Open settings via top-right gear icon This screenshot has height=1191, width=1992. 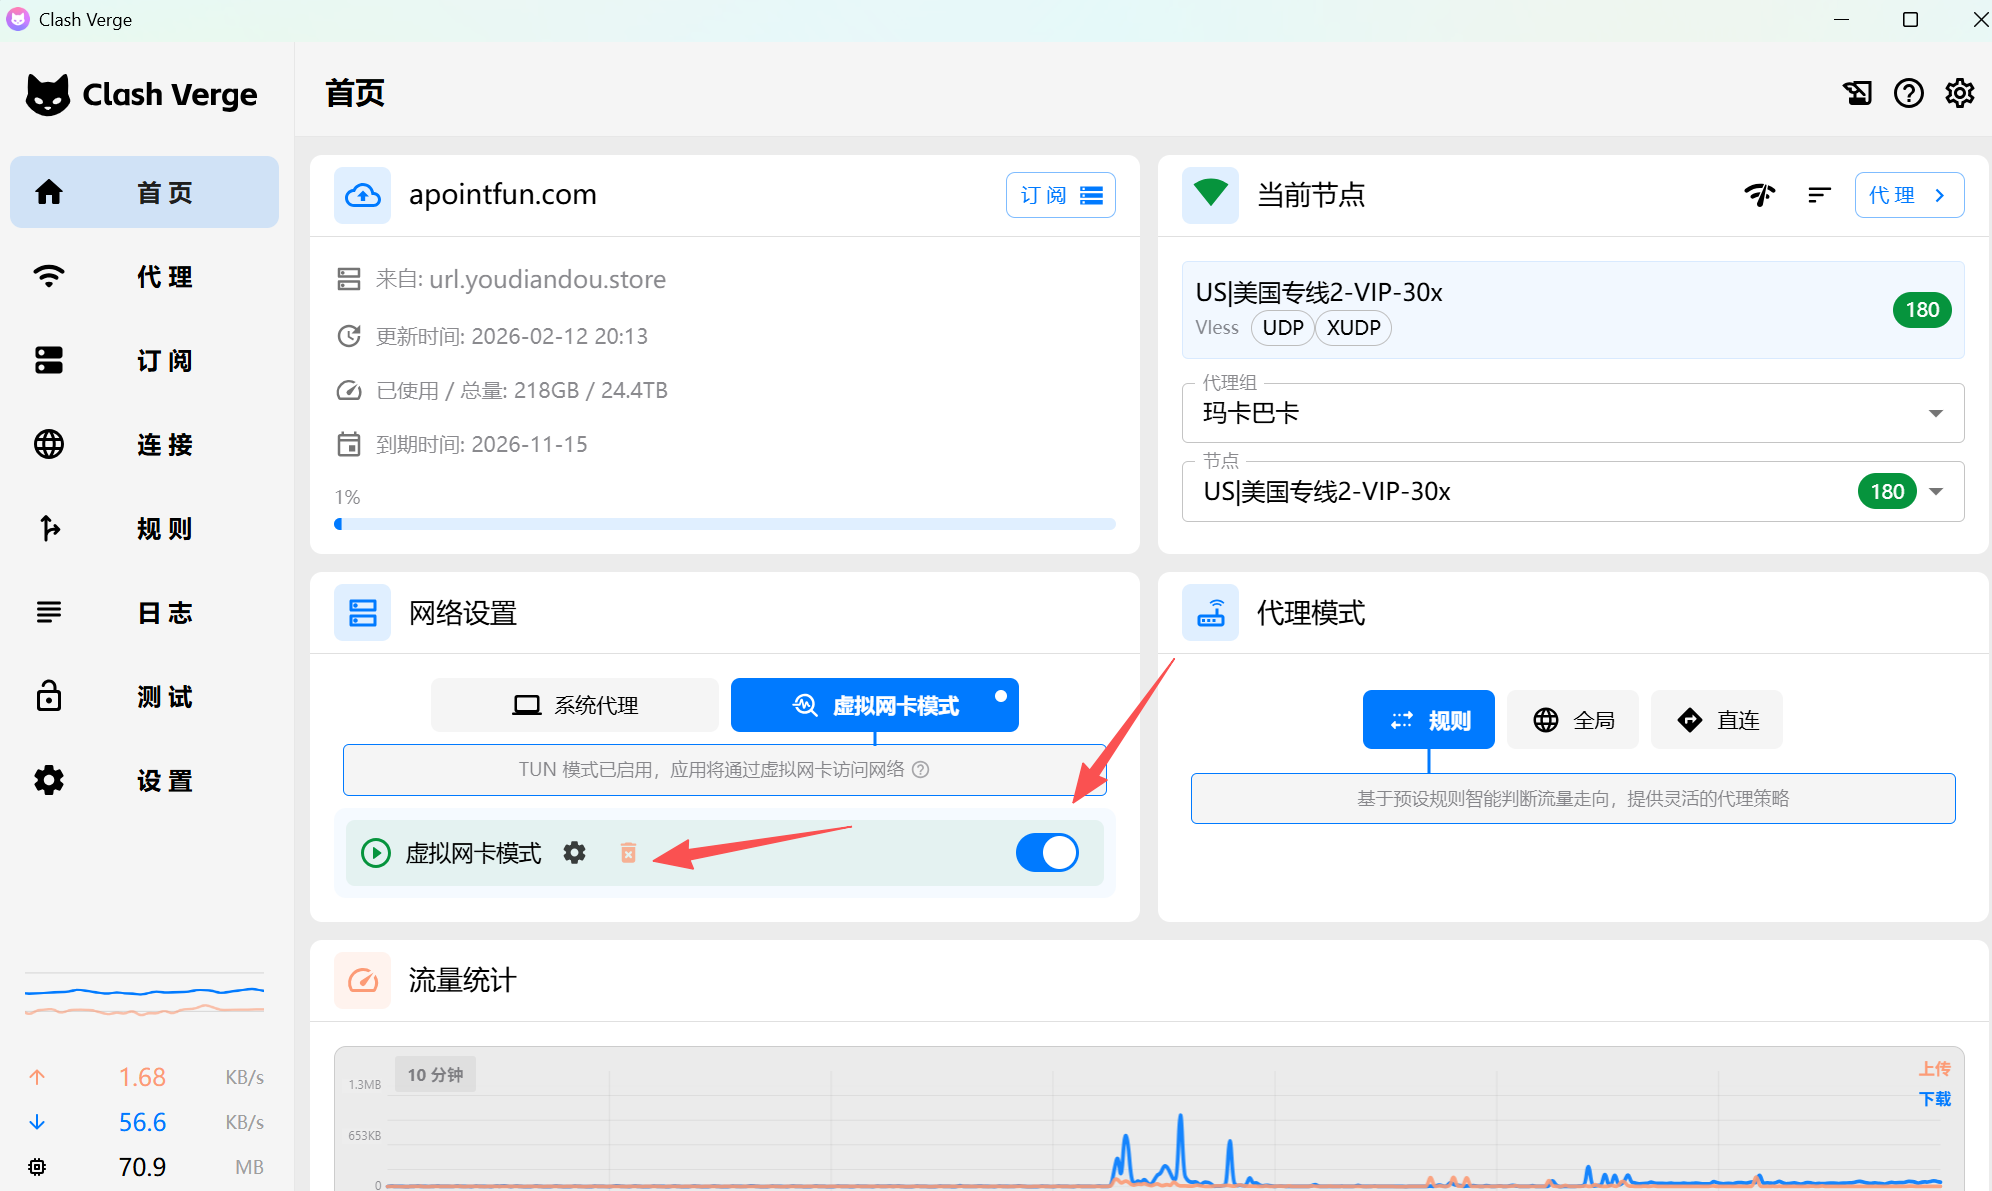coord(1959,93)
